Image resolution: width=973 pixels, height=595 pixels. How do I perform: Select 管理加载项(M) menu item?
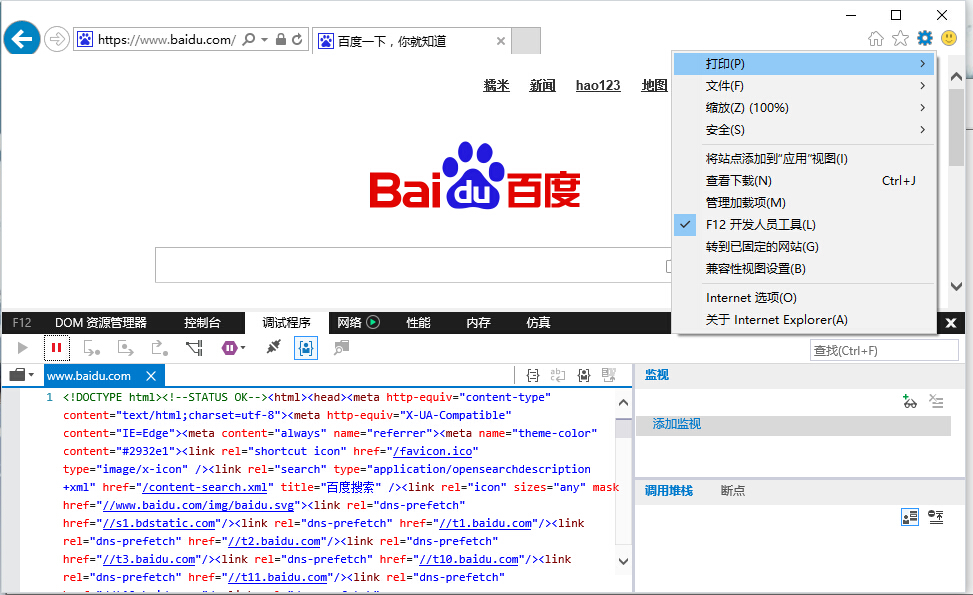pos(804,203)
